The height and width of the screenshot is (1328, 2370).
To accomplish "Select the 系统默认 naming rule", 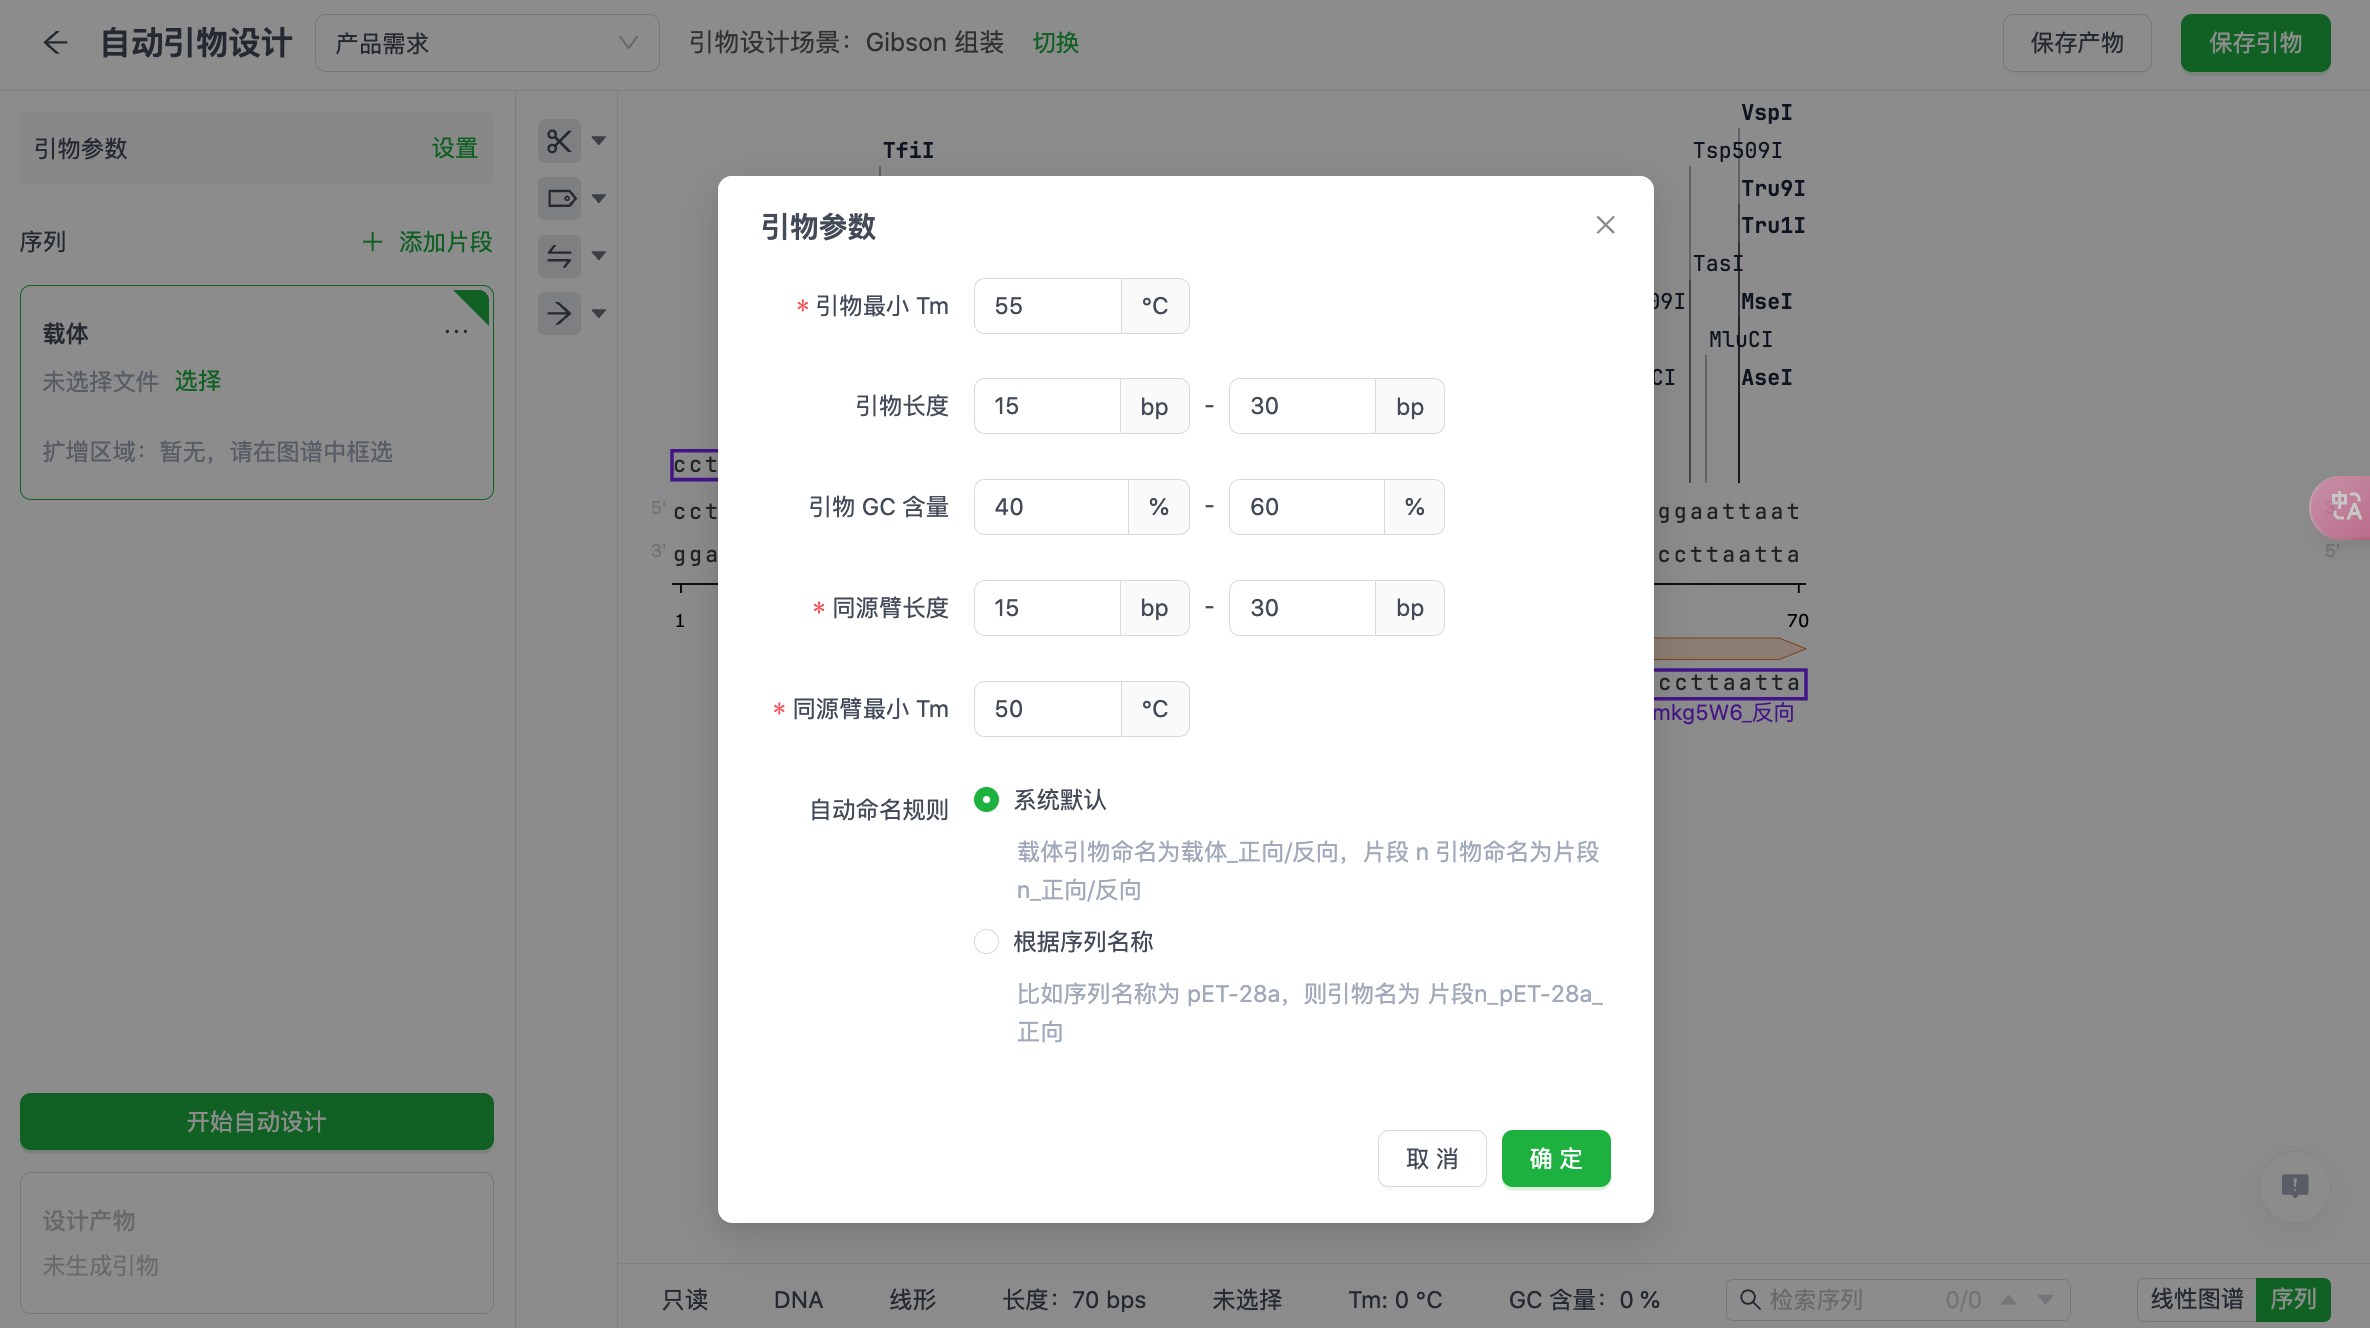I will coord(987,800).
